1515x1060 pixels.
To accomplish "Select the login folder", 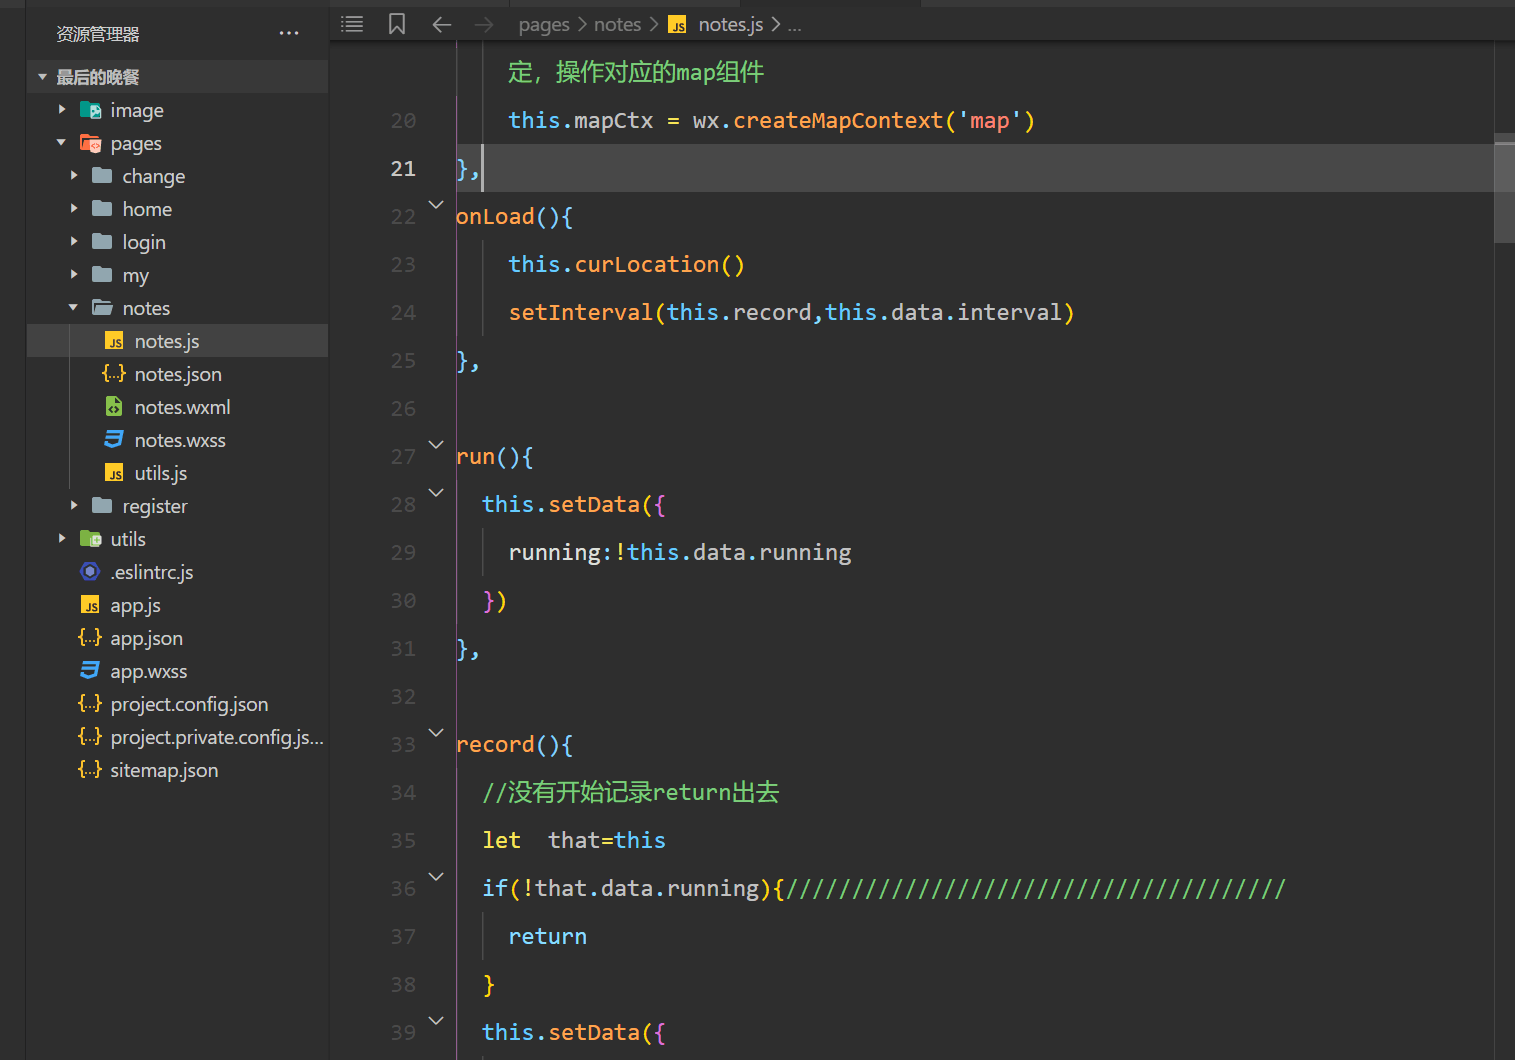I will point(178,242).
